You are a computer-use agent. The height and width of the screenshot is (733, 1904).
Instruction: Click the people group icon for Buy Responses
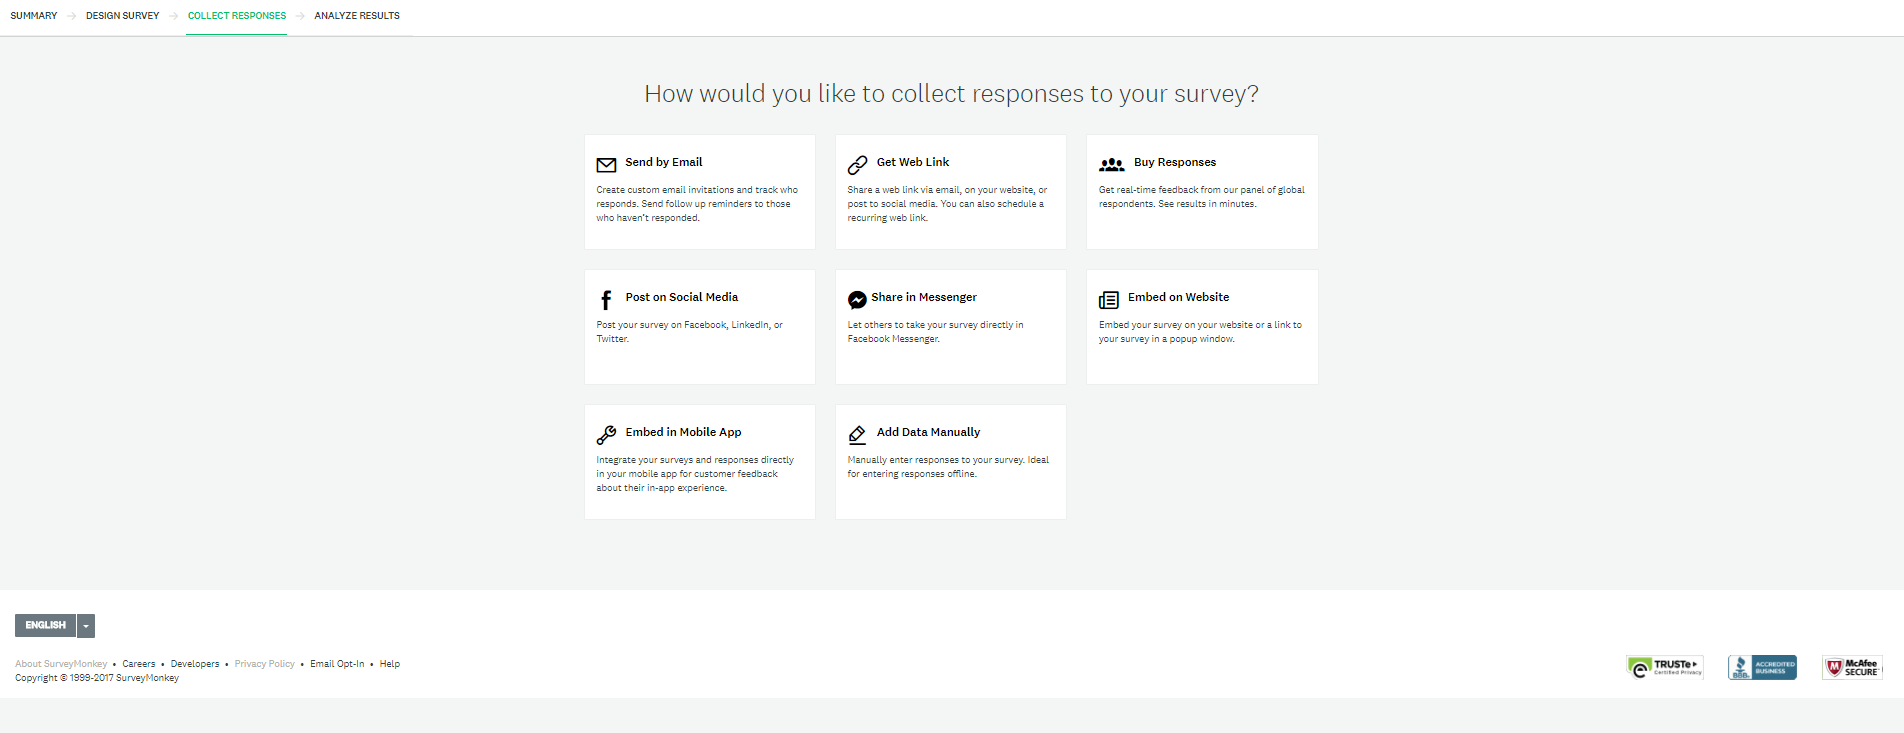pyautogui.click(x=1111, y=164)
